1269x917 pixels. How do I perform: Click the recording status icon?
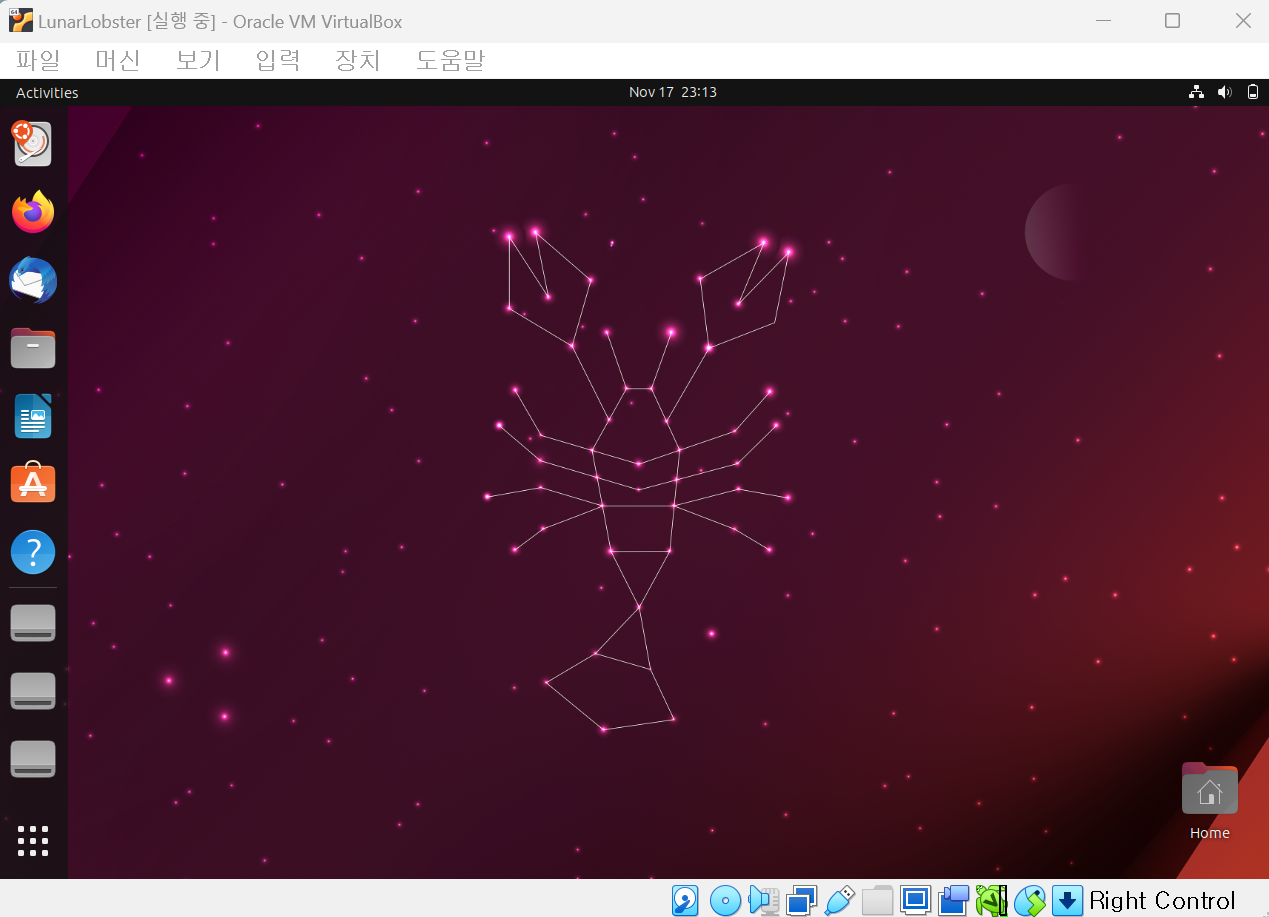tap(953, 900)
